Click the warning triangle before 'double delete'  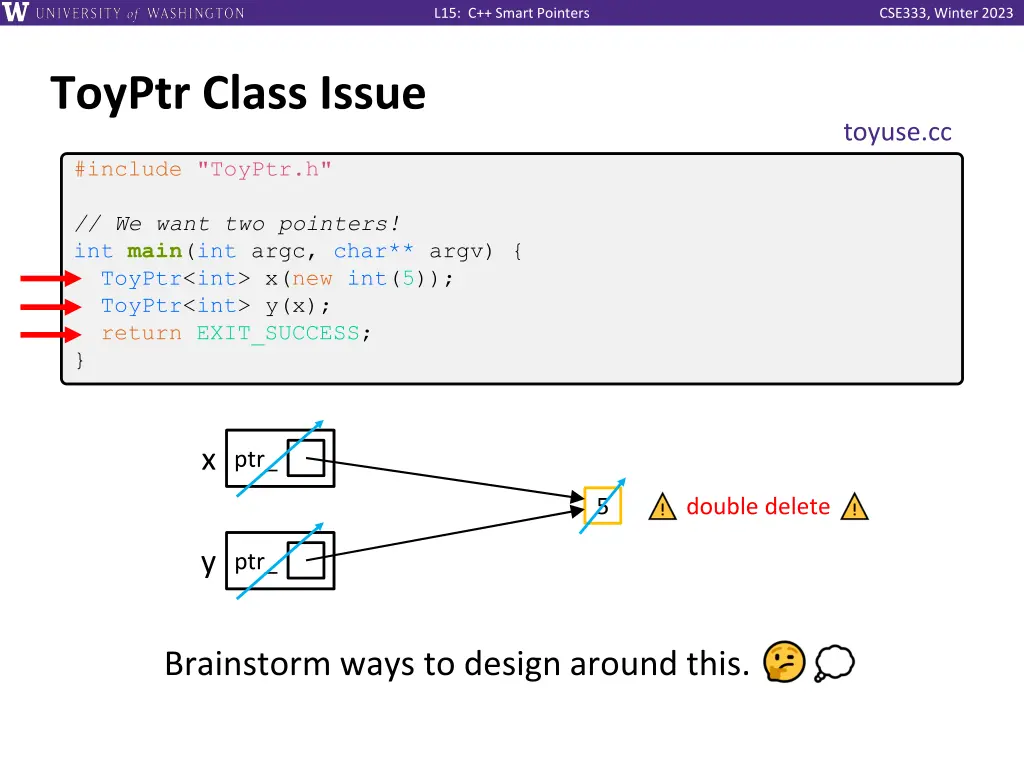coord(662,507)
